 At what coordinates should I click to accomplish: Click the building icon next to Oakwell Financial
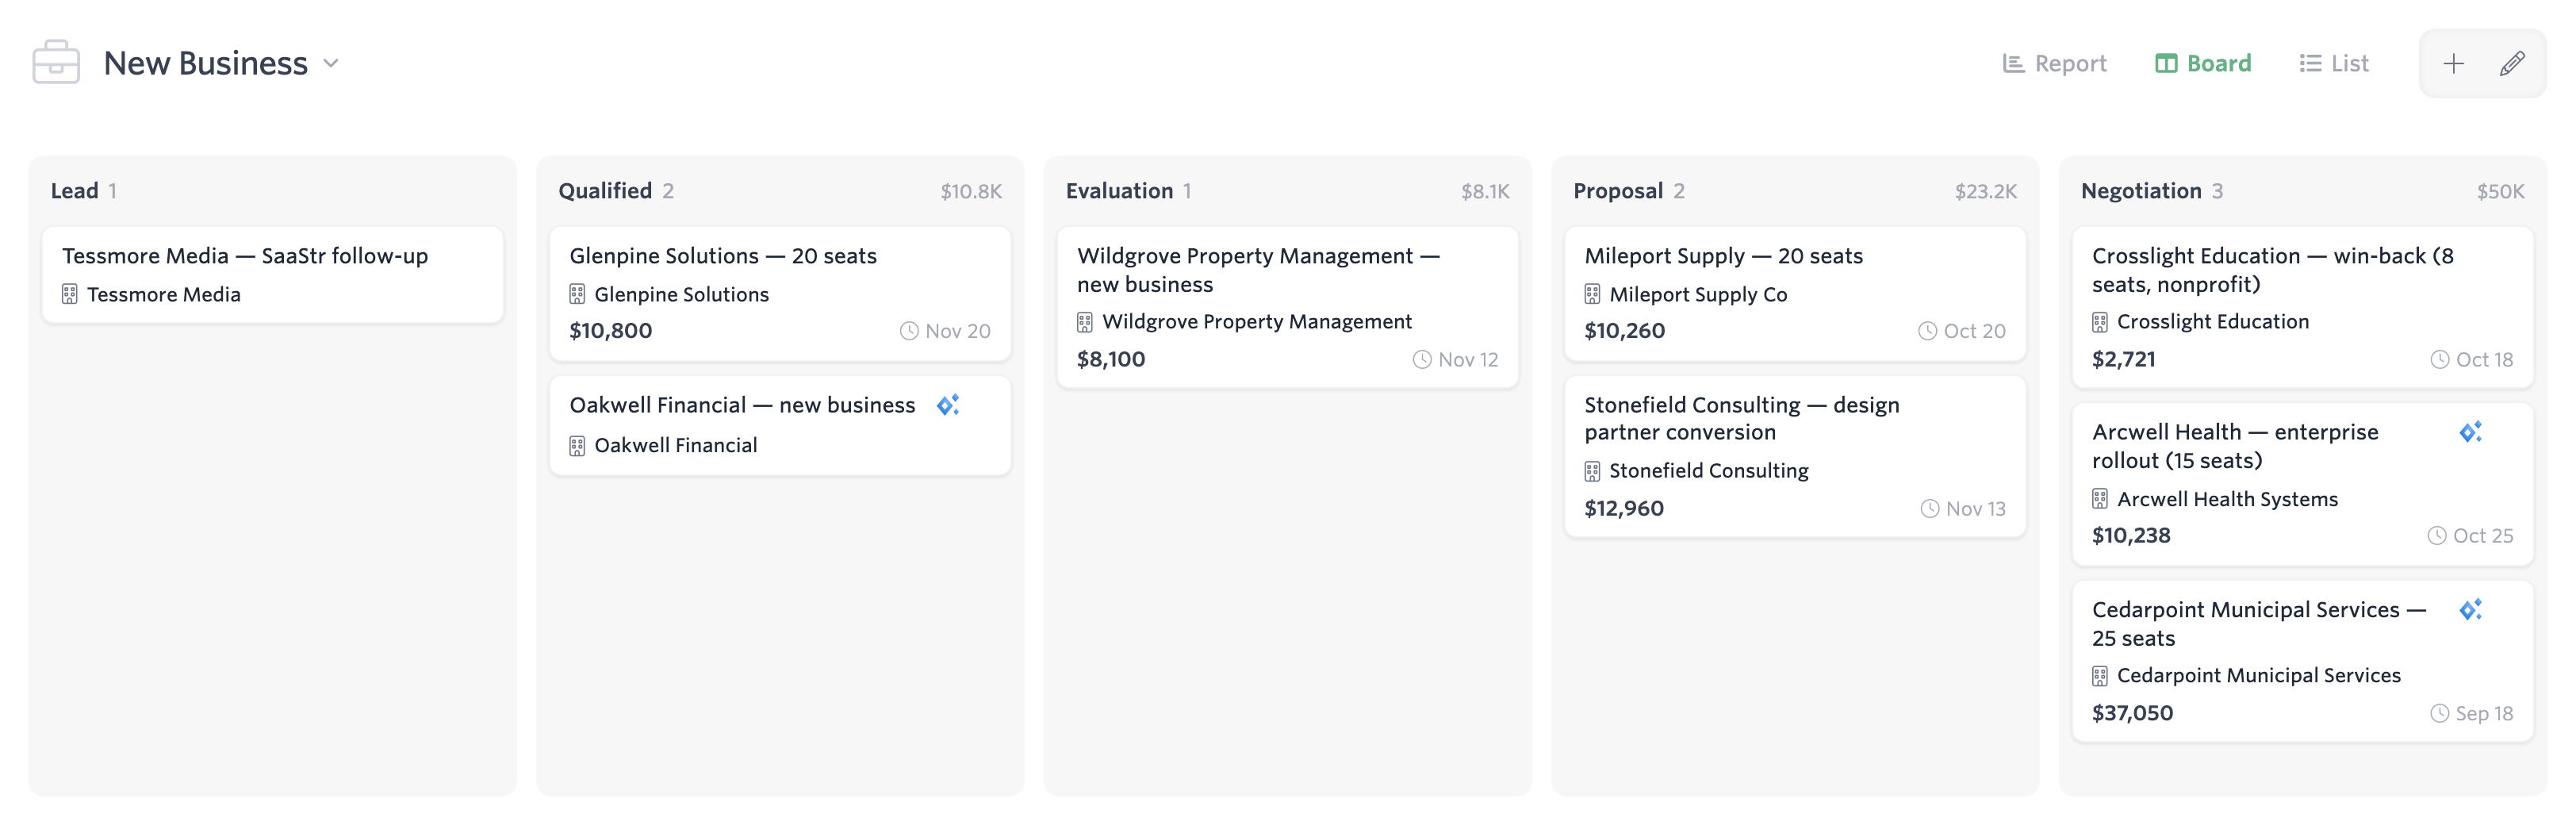tap(577, 445)
